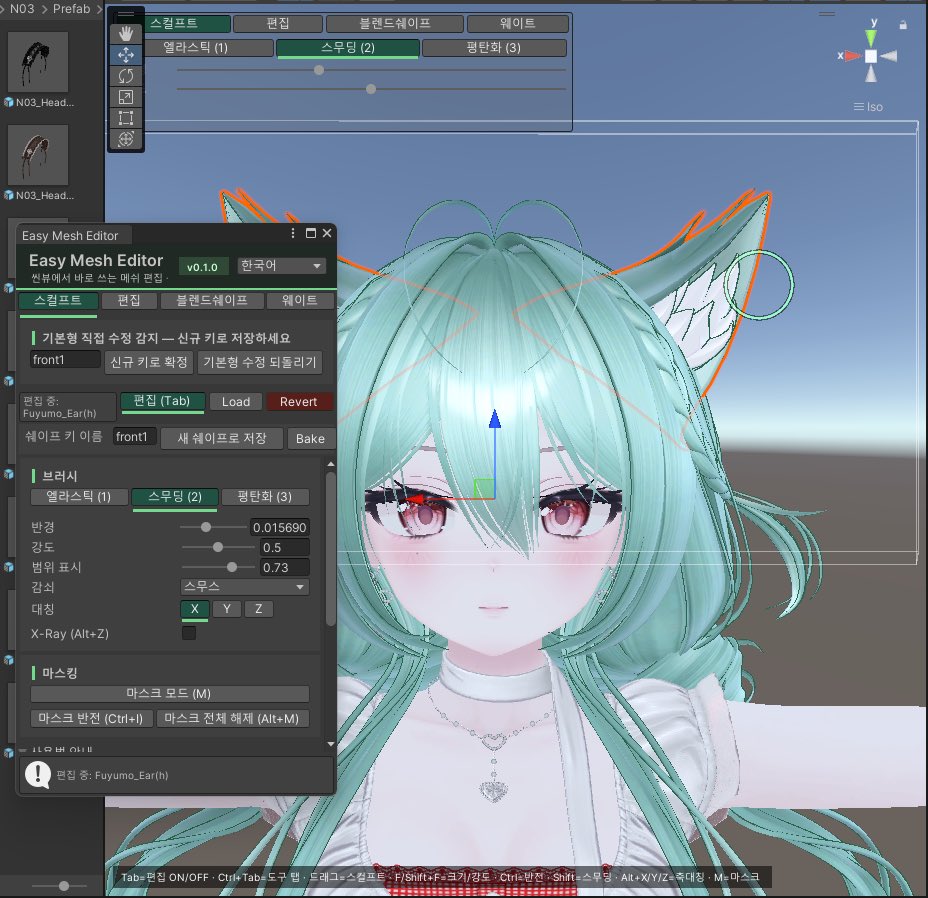Choose 평탄화 (3) in scene overlay
The height and width of the screenshot is (898, 928).
click(494, 48)
